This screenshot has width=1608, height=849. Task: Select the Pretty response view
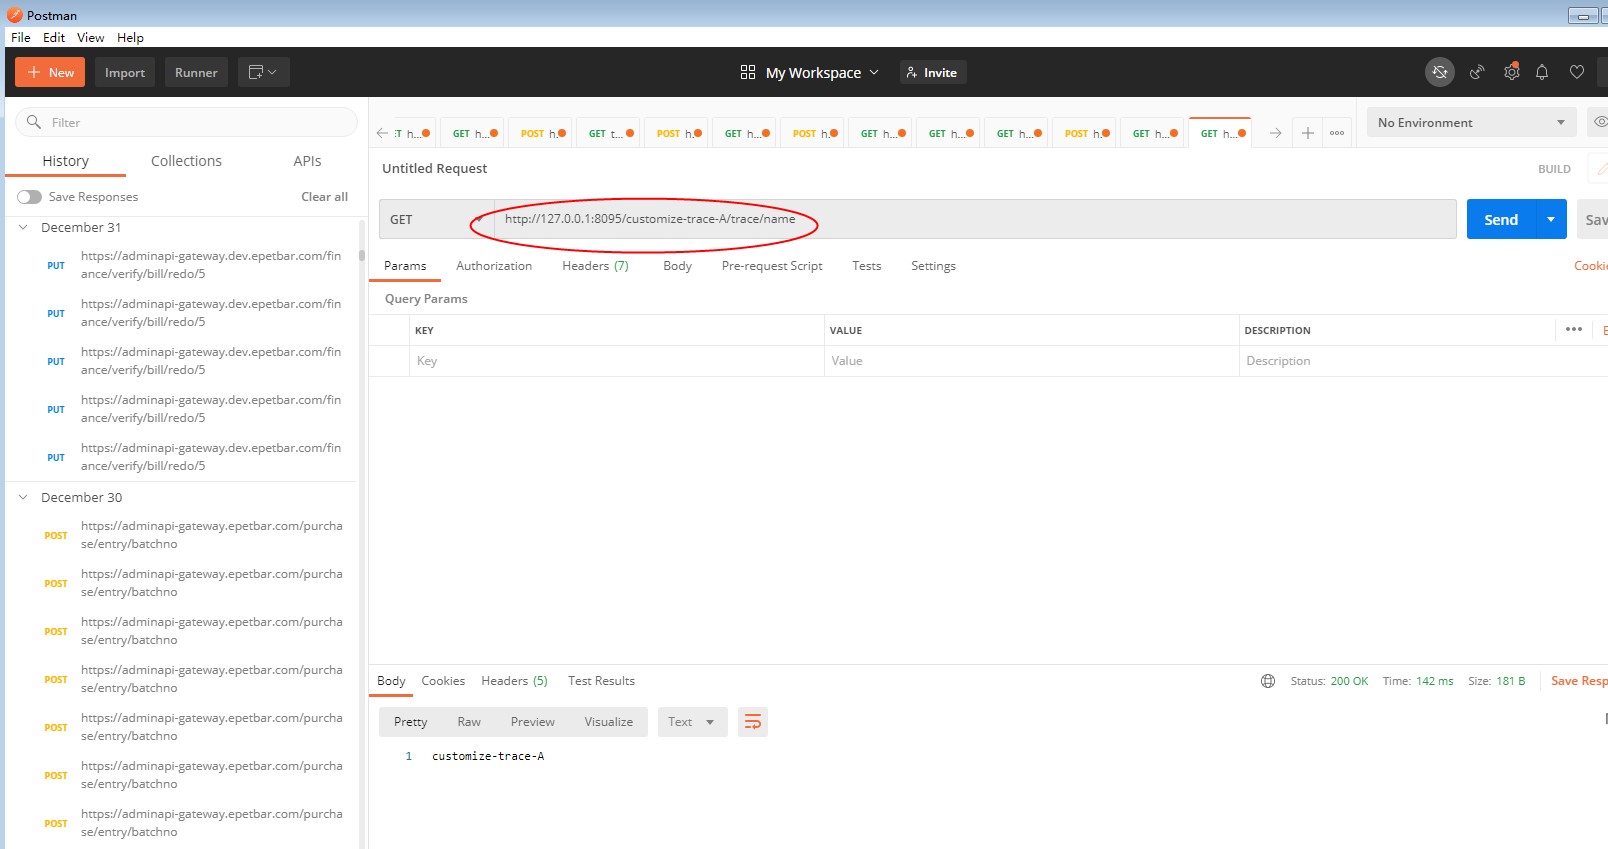click(x=410, y=722)
